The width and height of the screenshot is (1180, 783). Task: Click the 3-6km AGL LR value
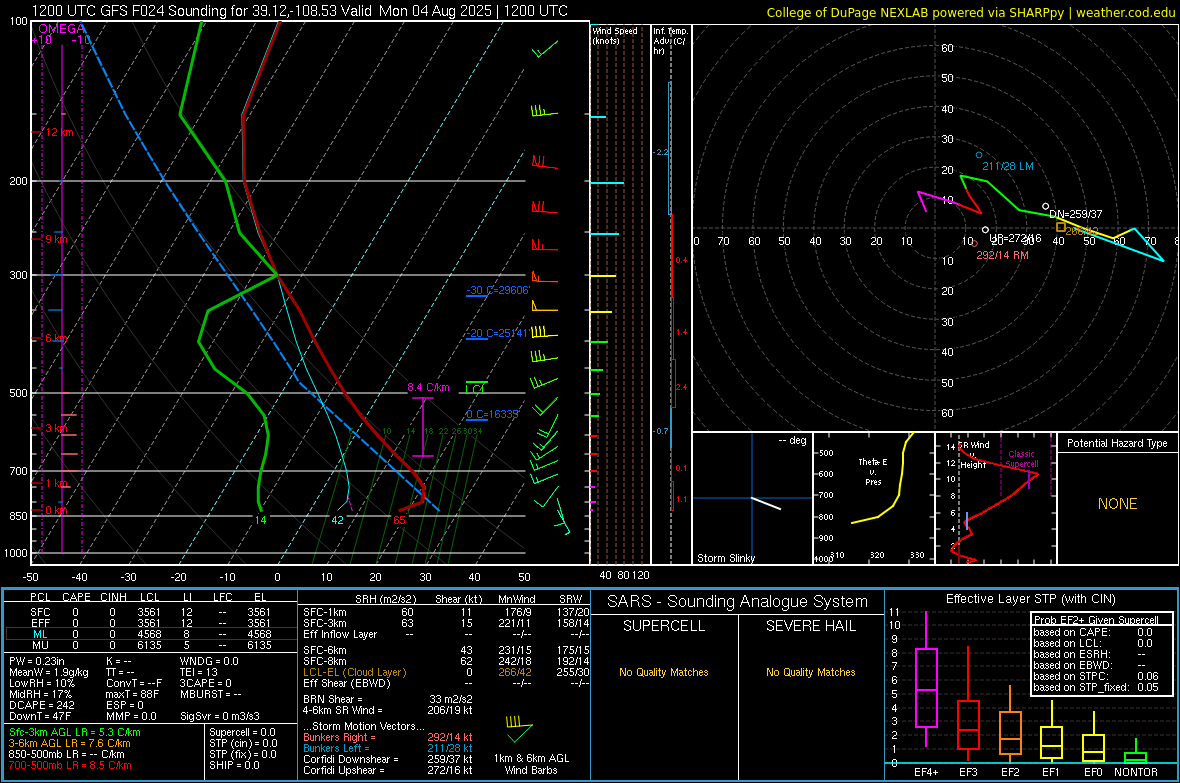tap(69, 743)
